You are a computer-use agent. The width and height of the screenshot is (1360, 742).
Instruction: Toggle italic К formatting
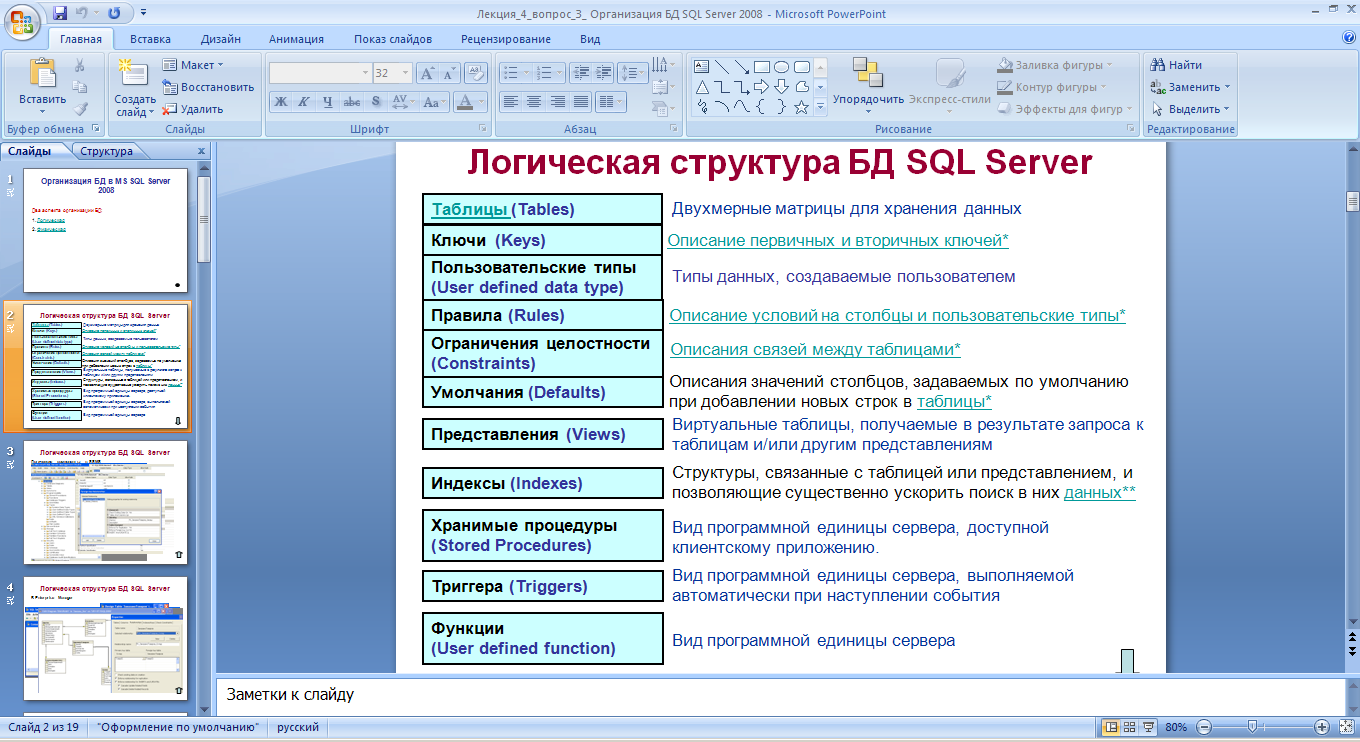303,102
